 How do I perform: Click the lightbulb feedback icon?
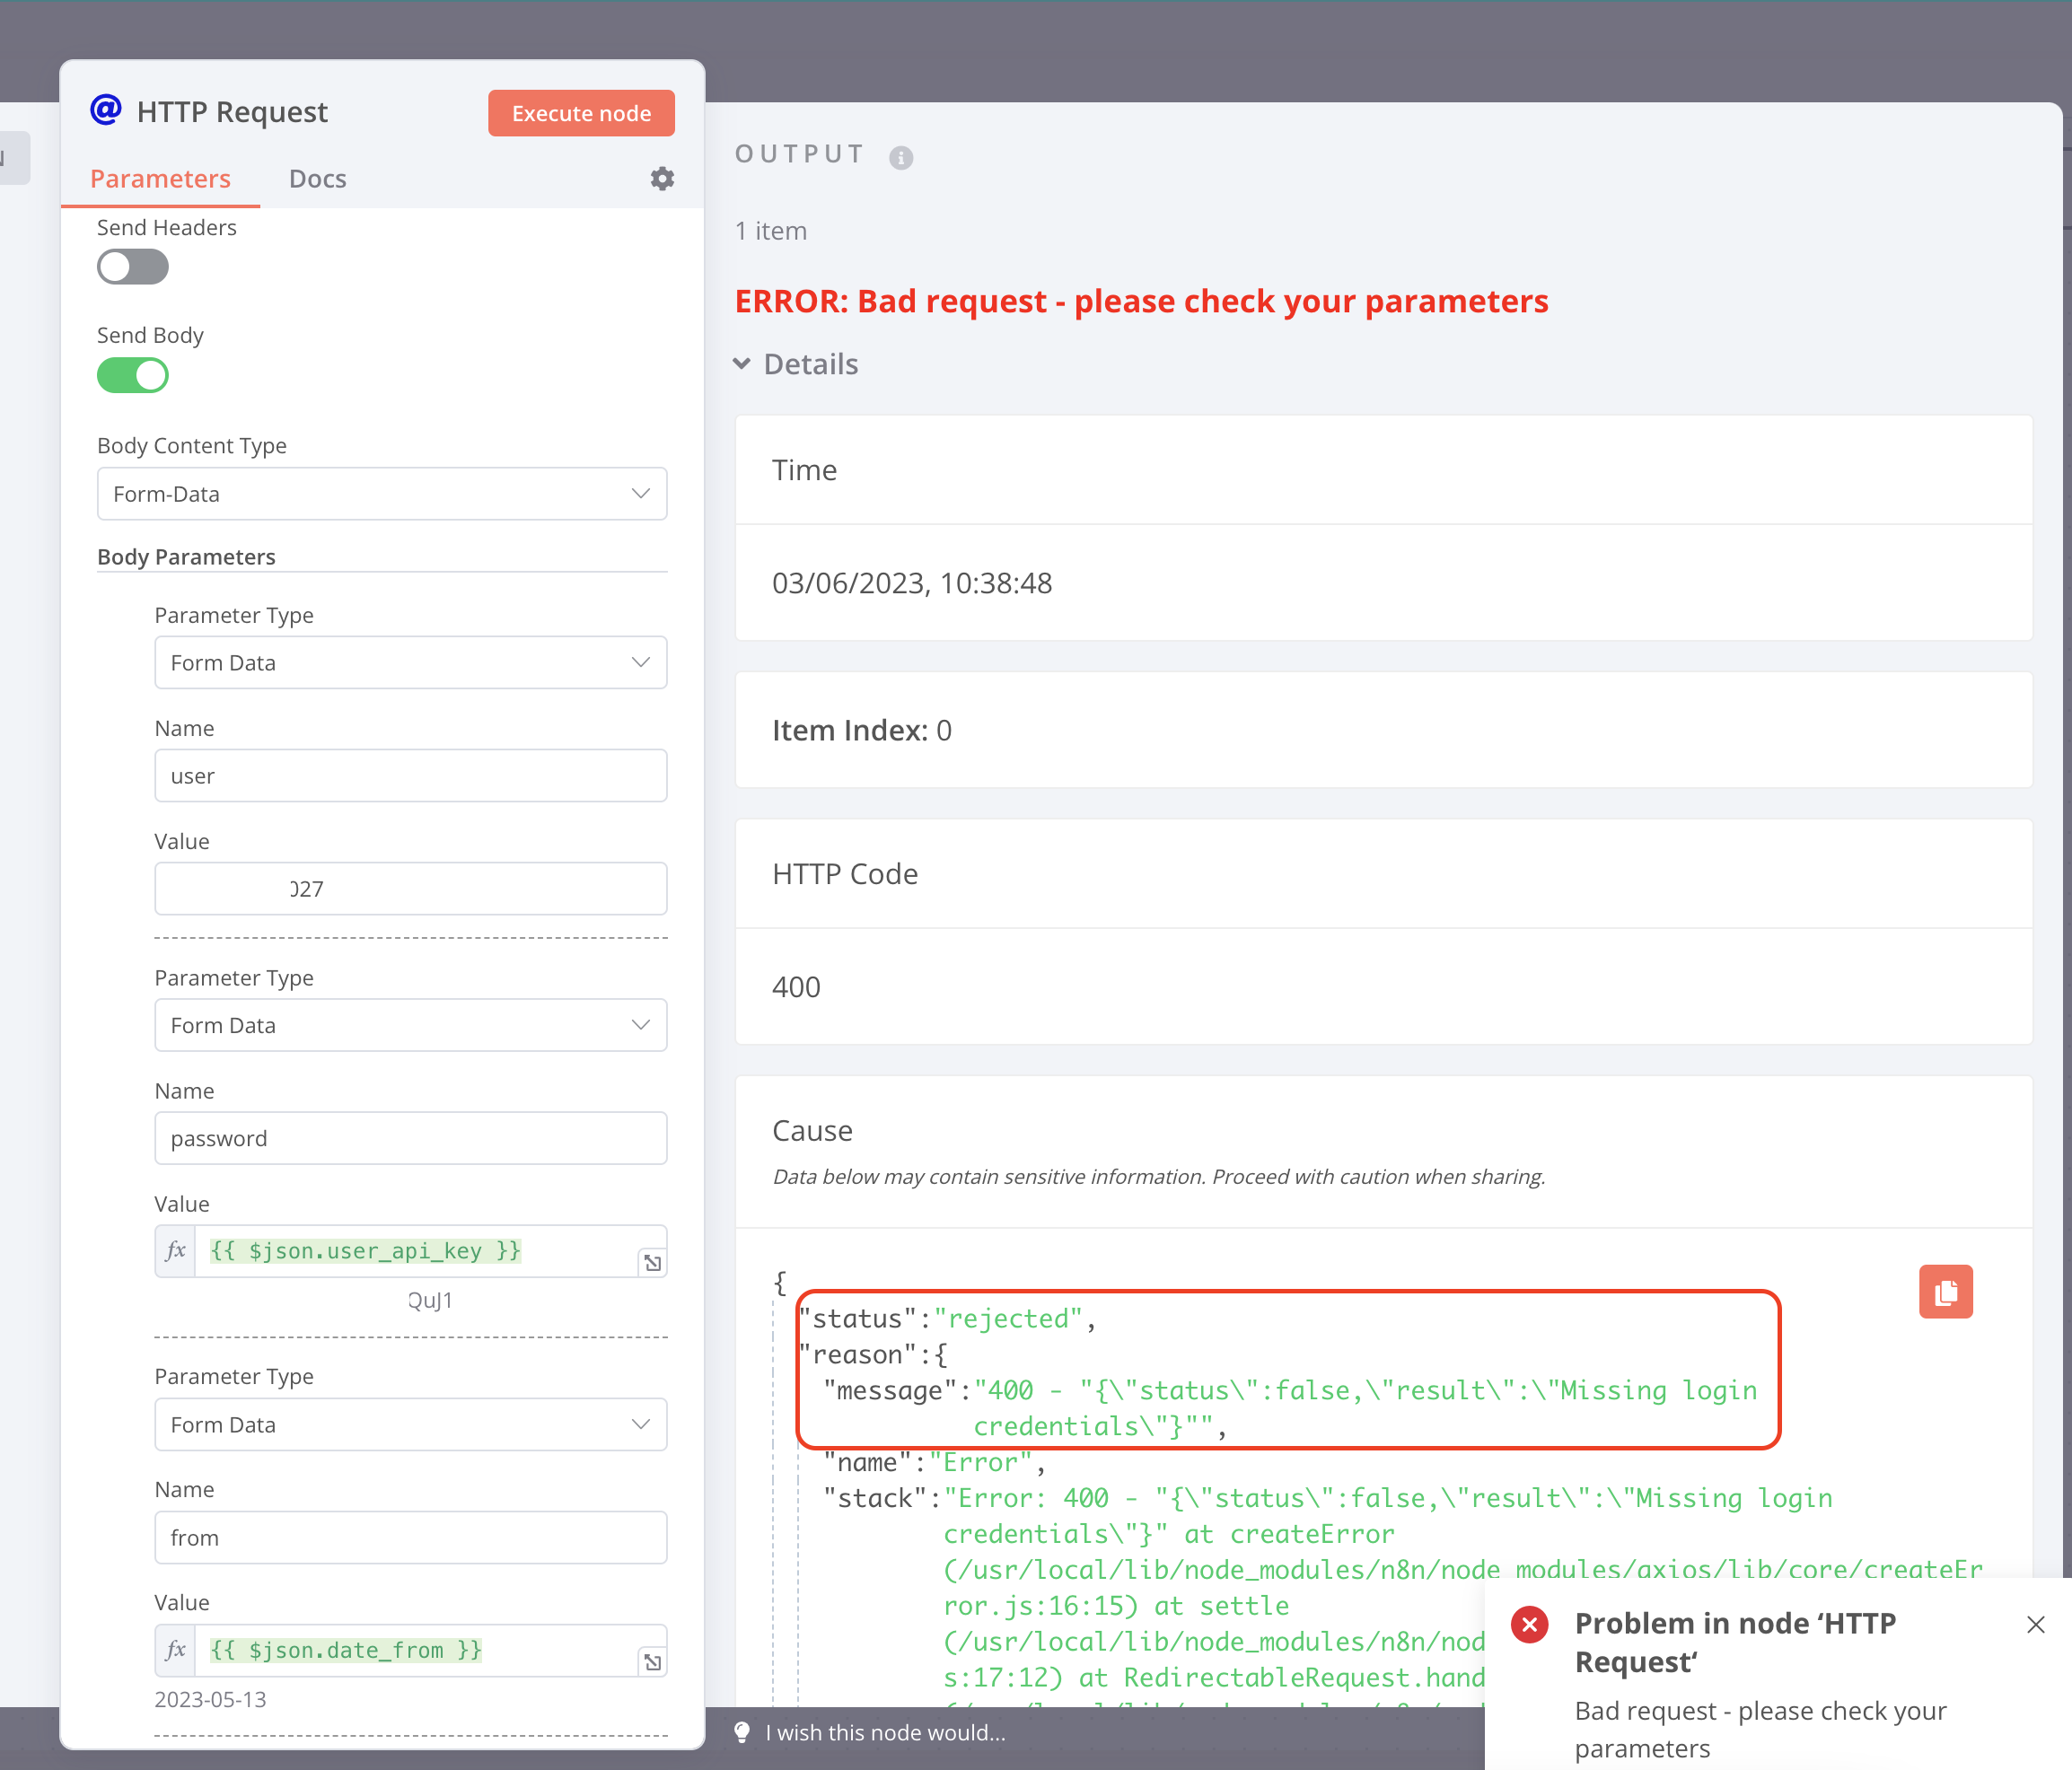tap(742, 1732)
